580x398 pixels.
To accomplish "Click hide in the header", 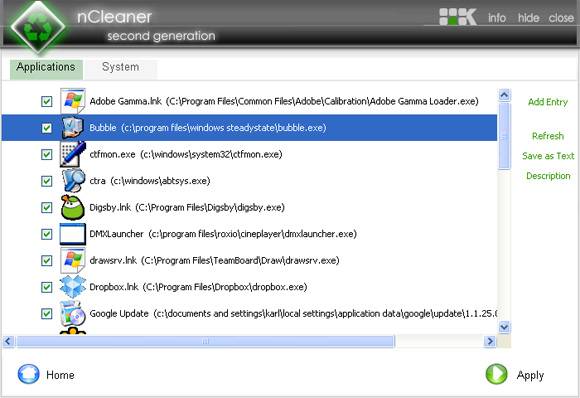I will click(x=528, y=18).
